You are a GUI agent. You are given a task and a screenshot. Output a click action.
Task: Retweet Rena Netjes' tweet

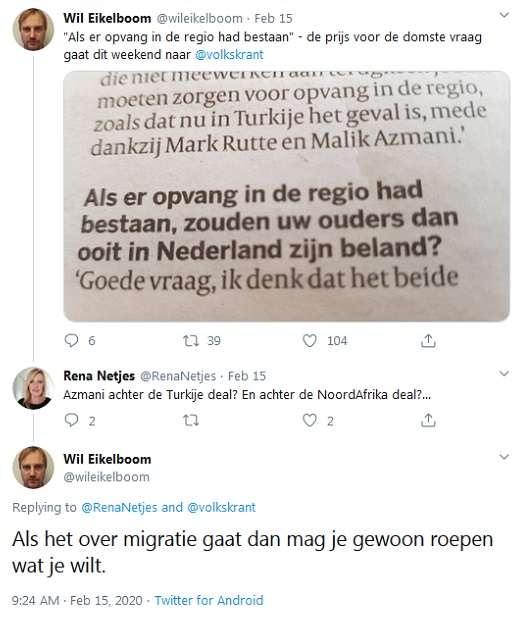pos(191,420)
